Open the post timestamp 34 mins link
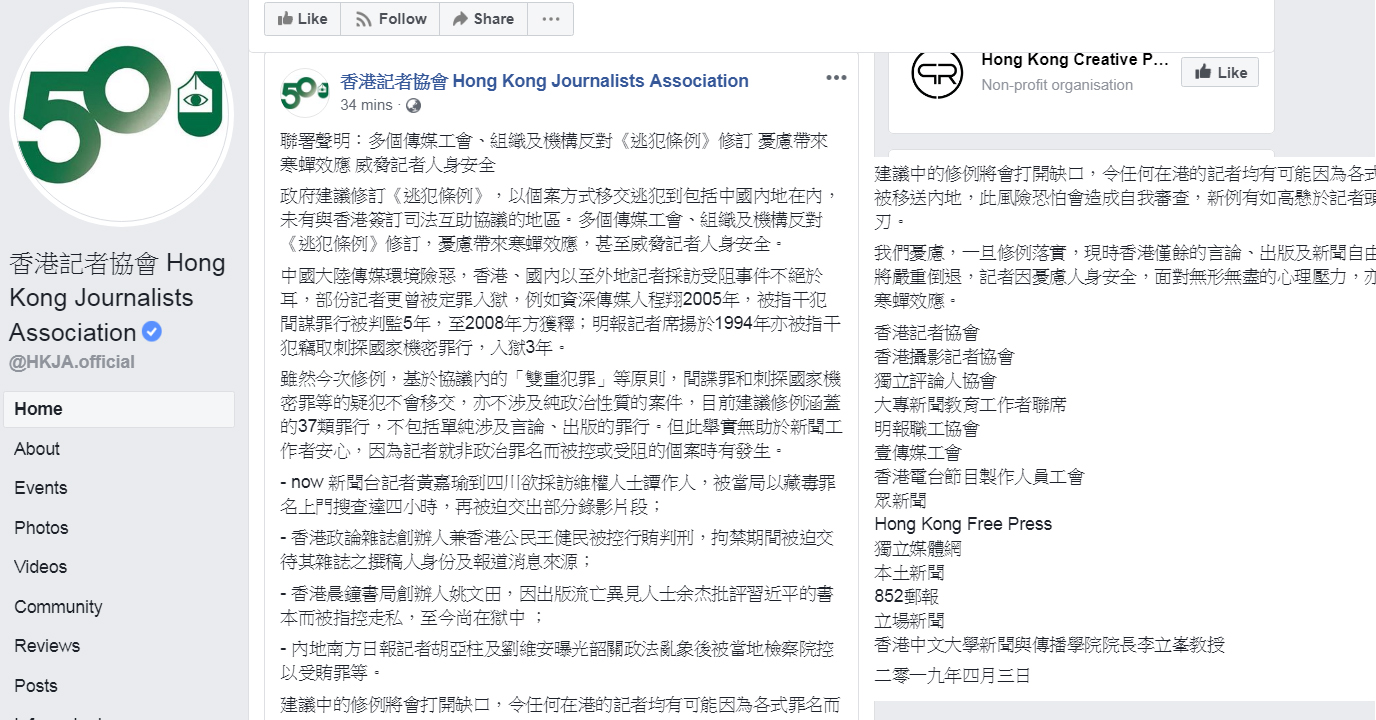 tap(366, 105)
